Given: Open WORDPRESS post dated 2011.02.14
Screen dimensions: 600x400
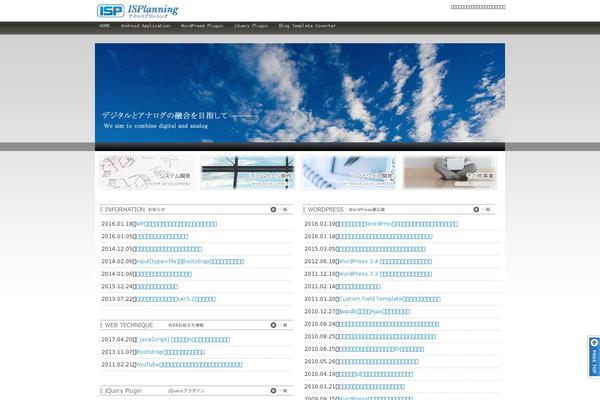Looking at the screenshot, I should pos(360,286).
